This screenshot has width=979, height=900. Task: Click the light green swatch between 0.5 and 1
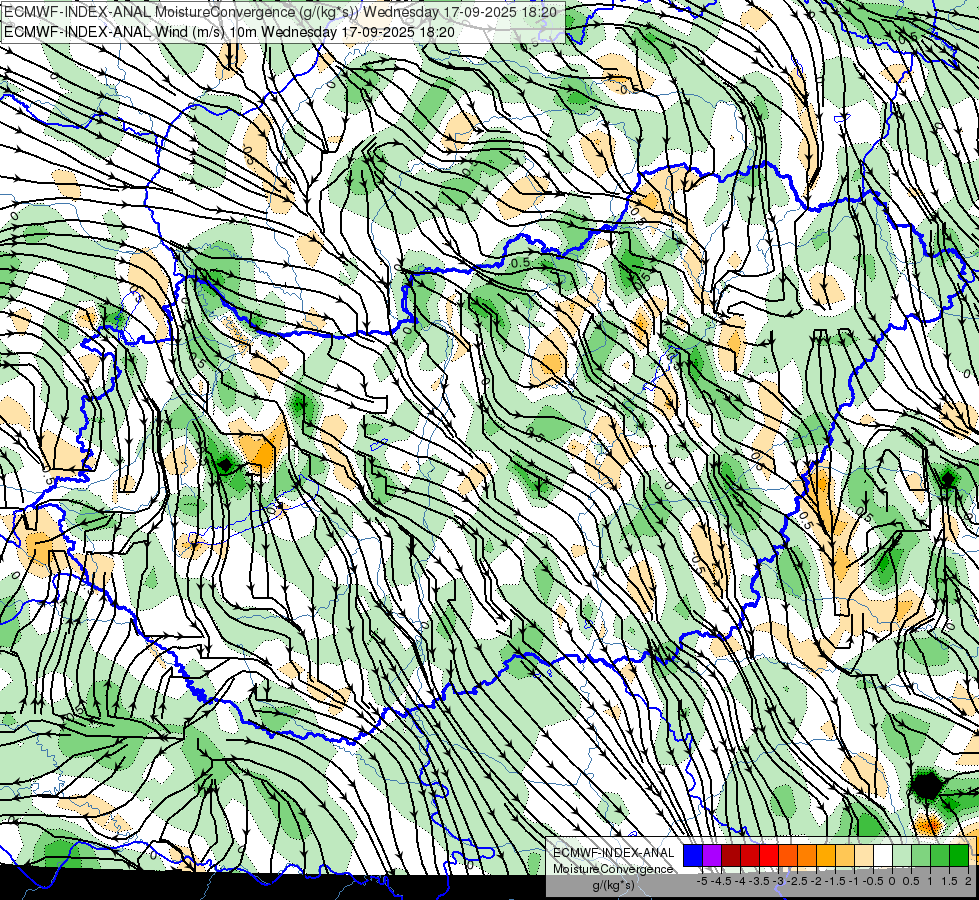[921, 856]
